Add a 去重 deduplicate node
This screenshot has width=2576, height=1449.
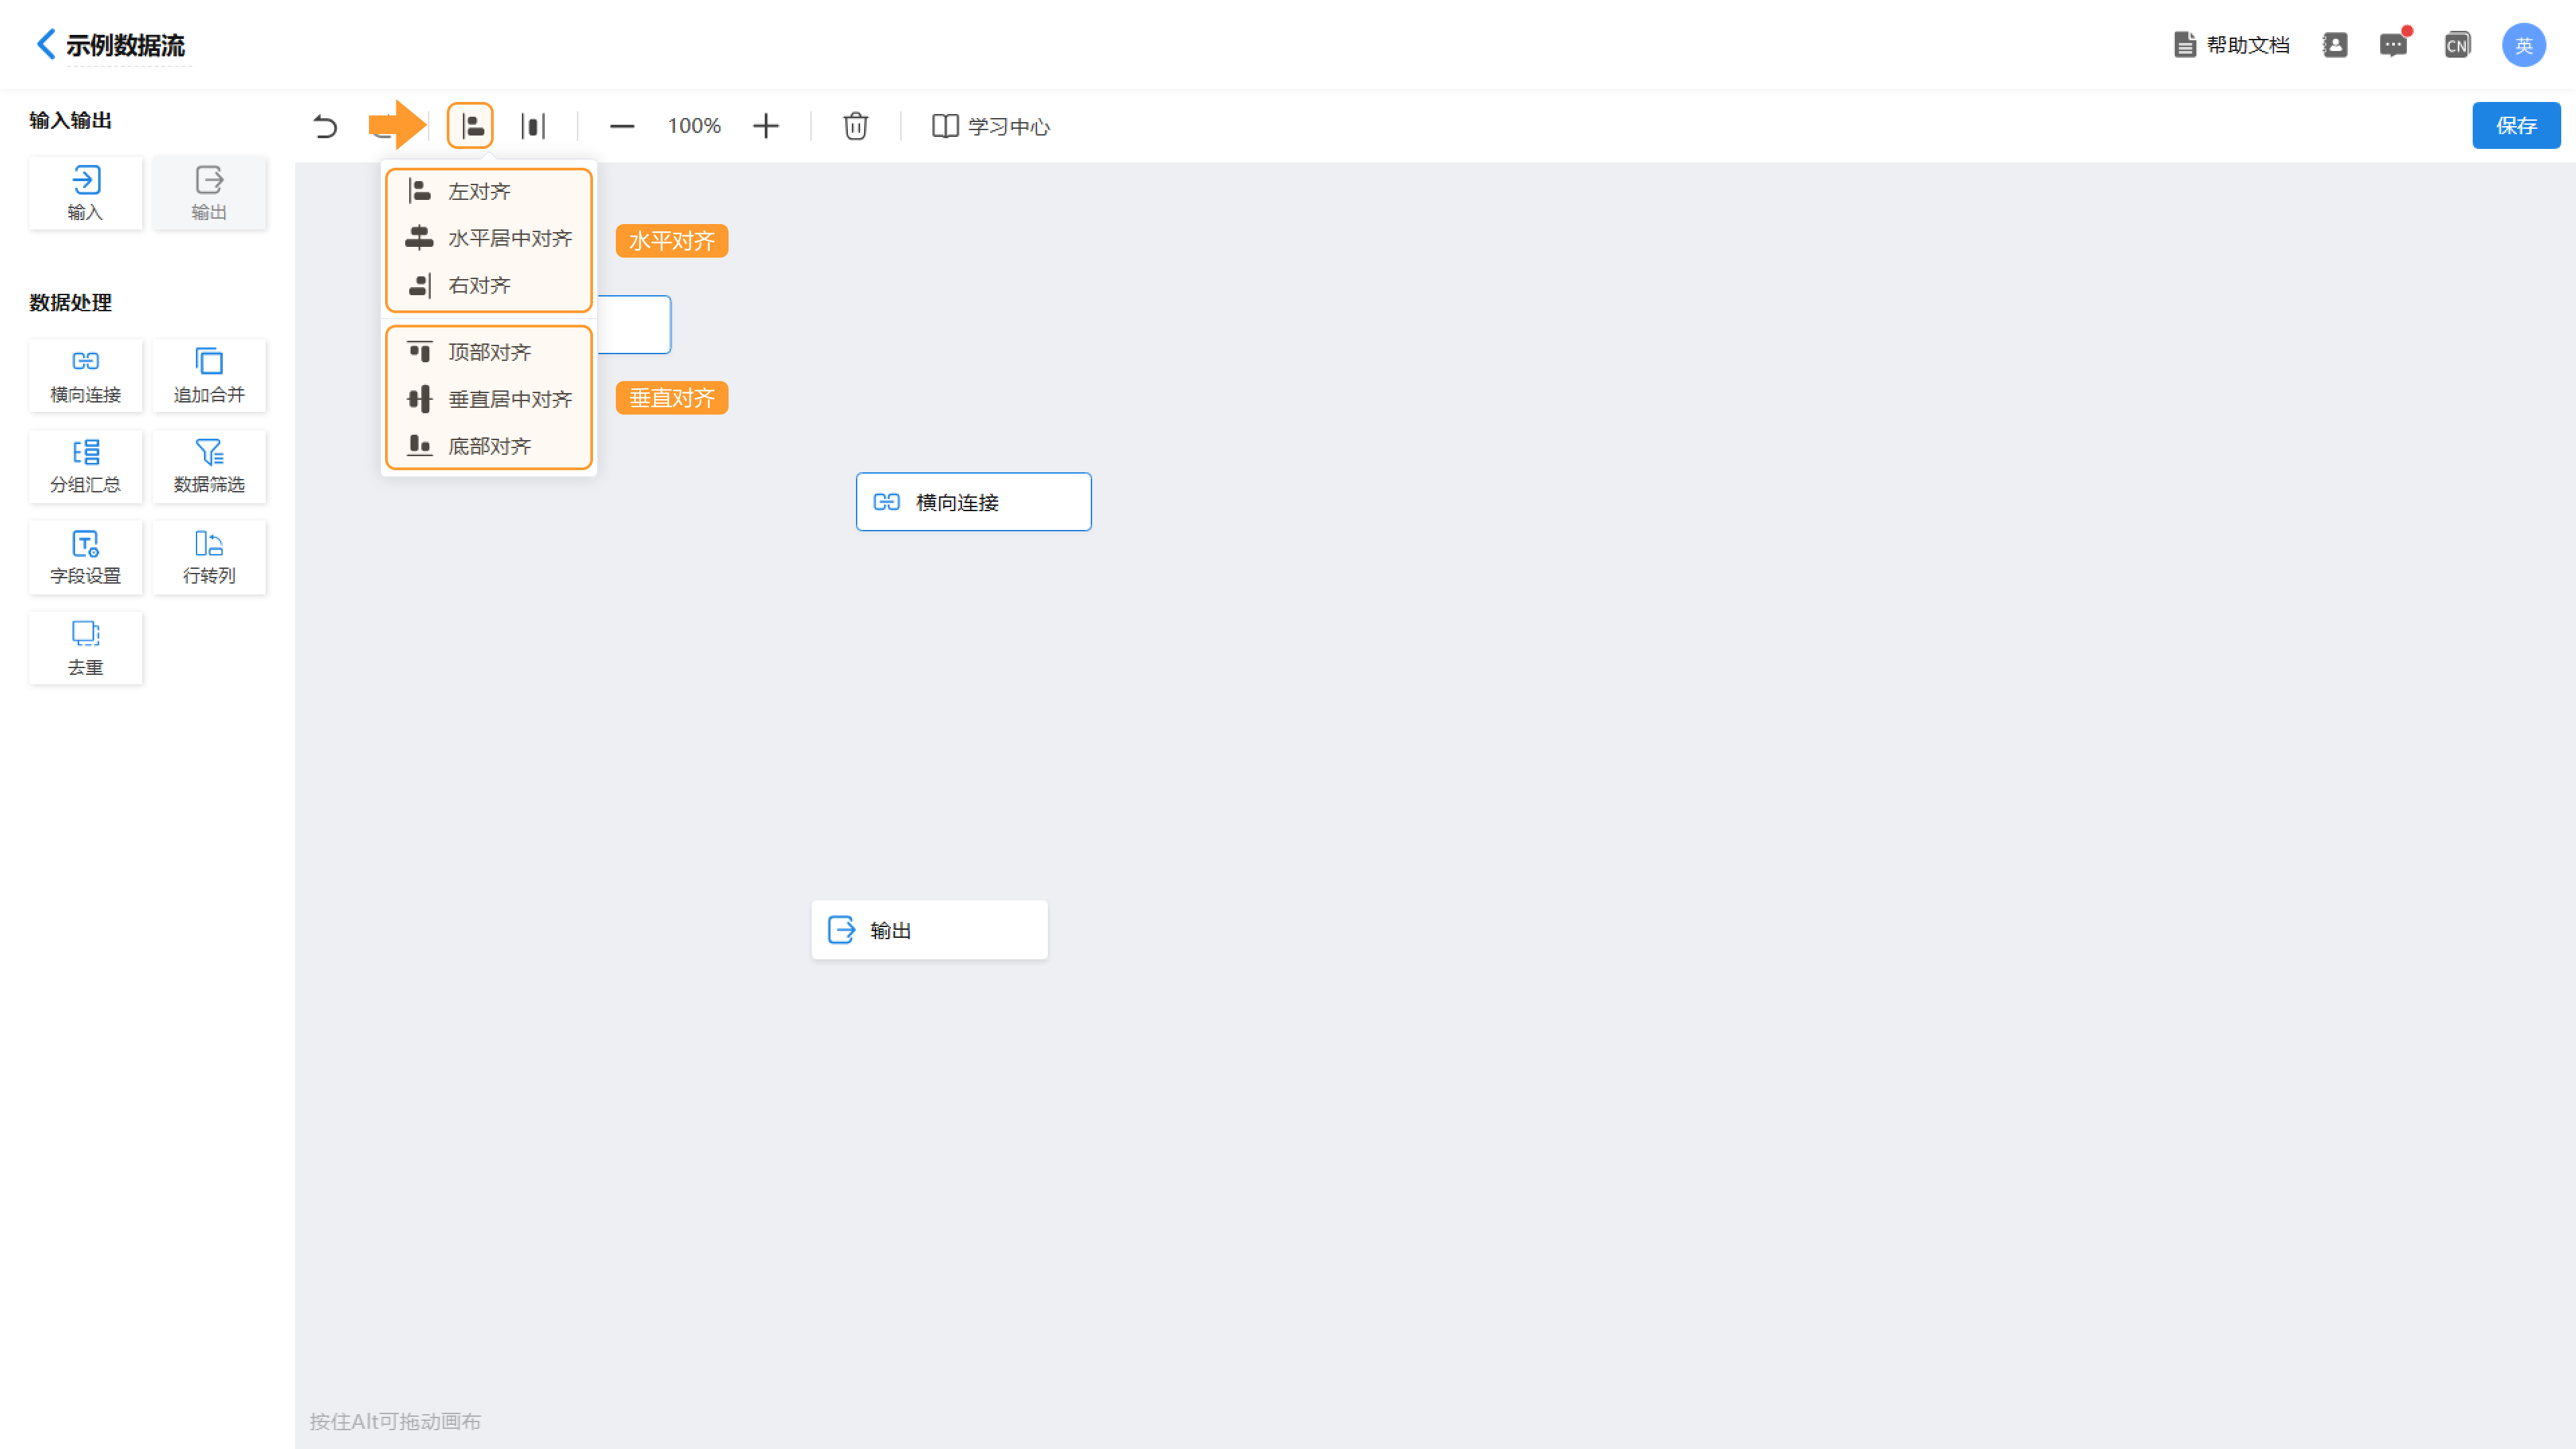click(86, 648)
